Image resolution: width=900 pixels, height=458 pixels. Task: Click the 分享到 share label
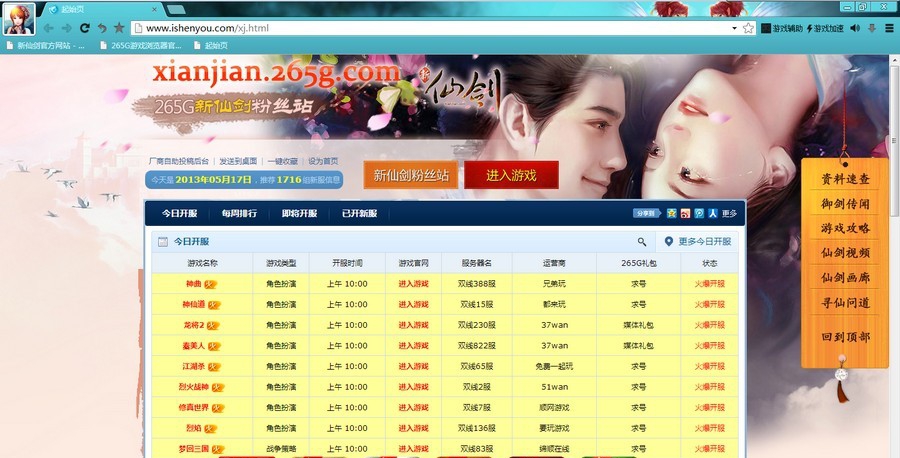(x=647, y=213)
